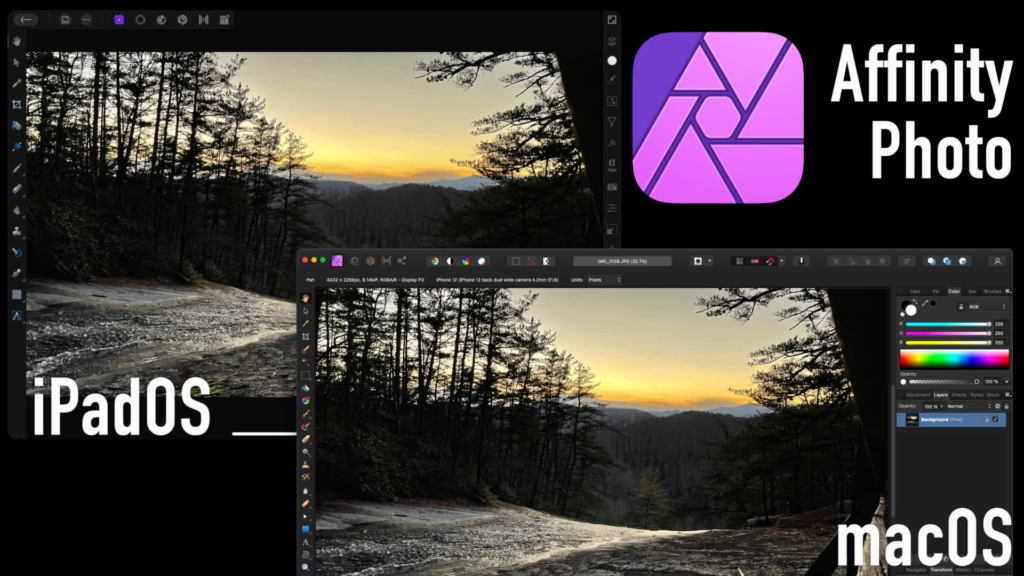Select the hand View tool in macOS
Viewport: 1024px width, 576px height.
pyautogui.click(x=306, y=298)
